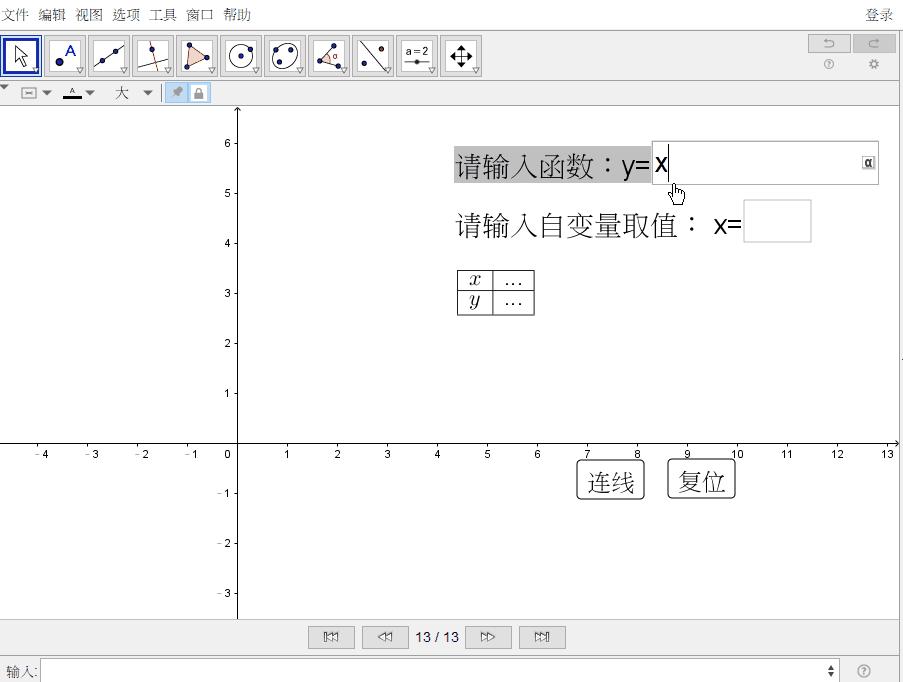Toggle the pin object setting
Screen dimensions: 903x682
point(176,92)
